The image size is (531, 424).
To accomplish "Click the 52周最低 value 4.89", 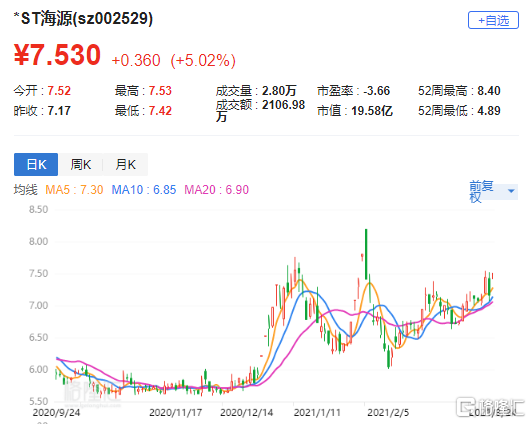I will [x=489, y=111].
